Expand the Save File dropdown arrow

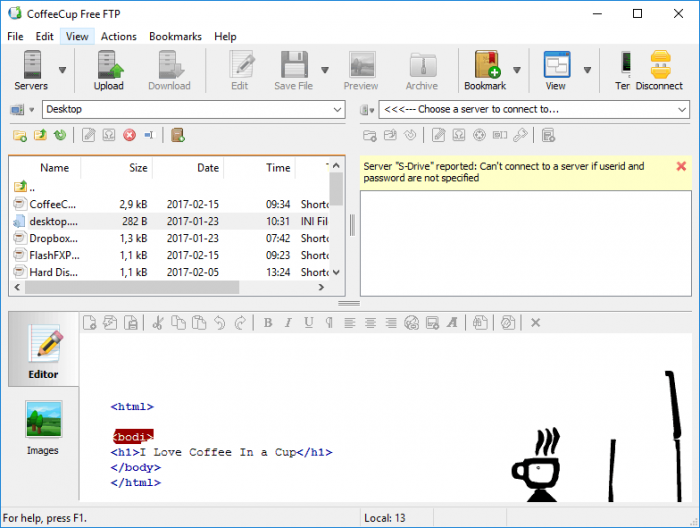(325, 70)
